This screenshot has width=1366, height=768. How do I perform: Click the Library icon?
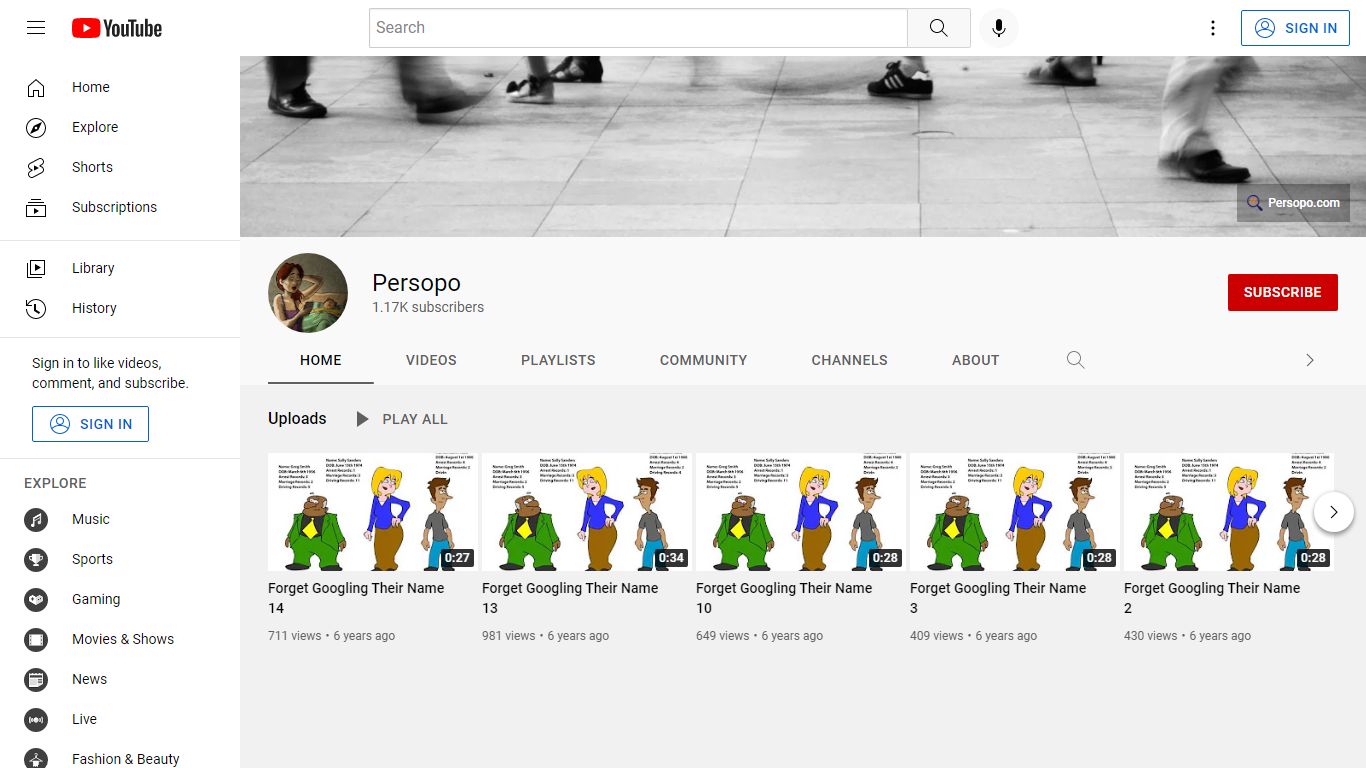tap(36, 268)
